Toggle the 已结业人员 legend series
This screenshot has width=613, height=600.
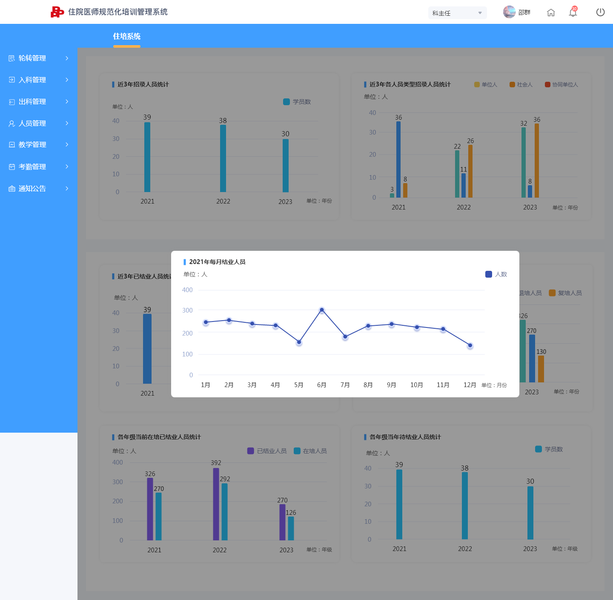tap(267, 451)
